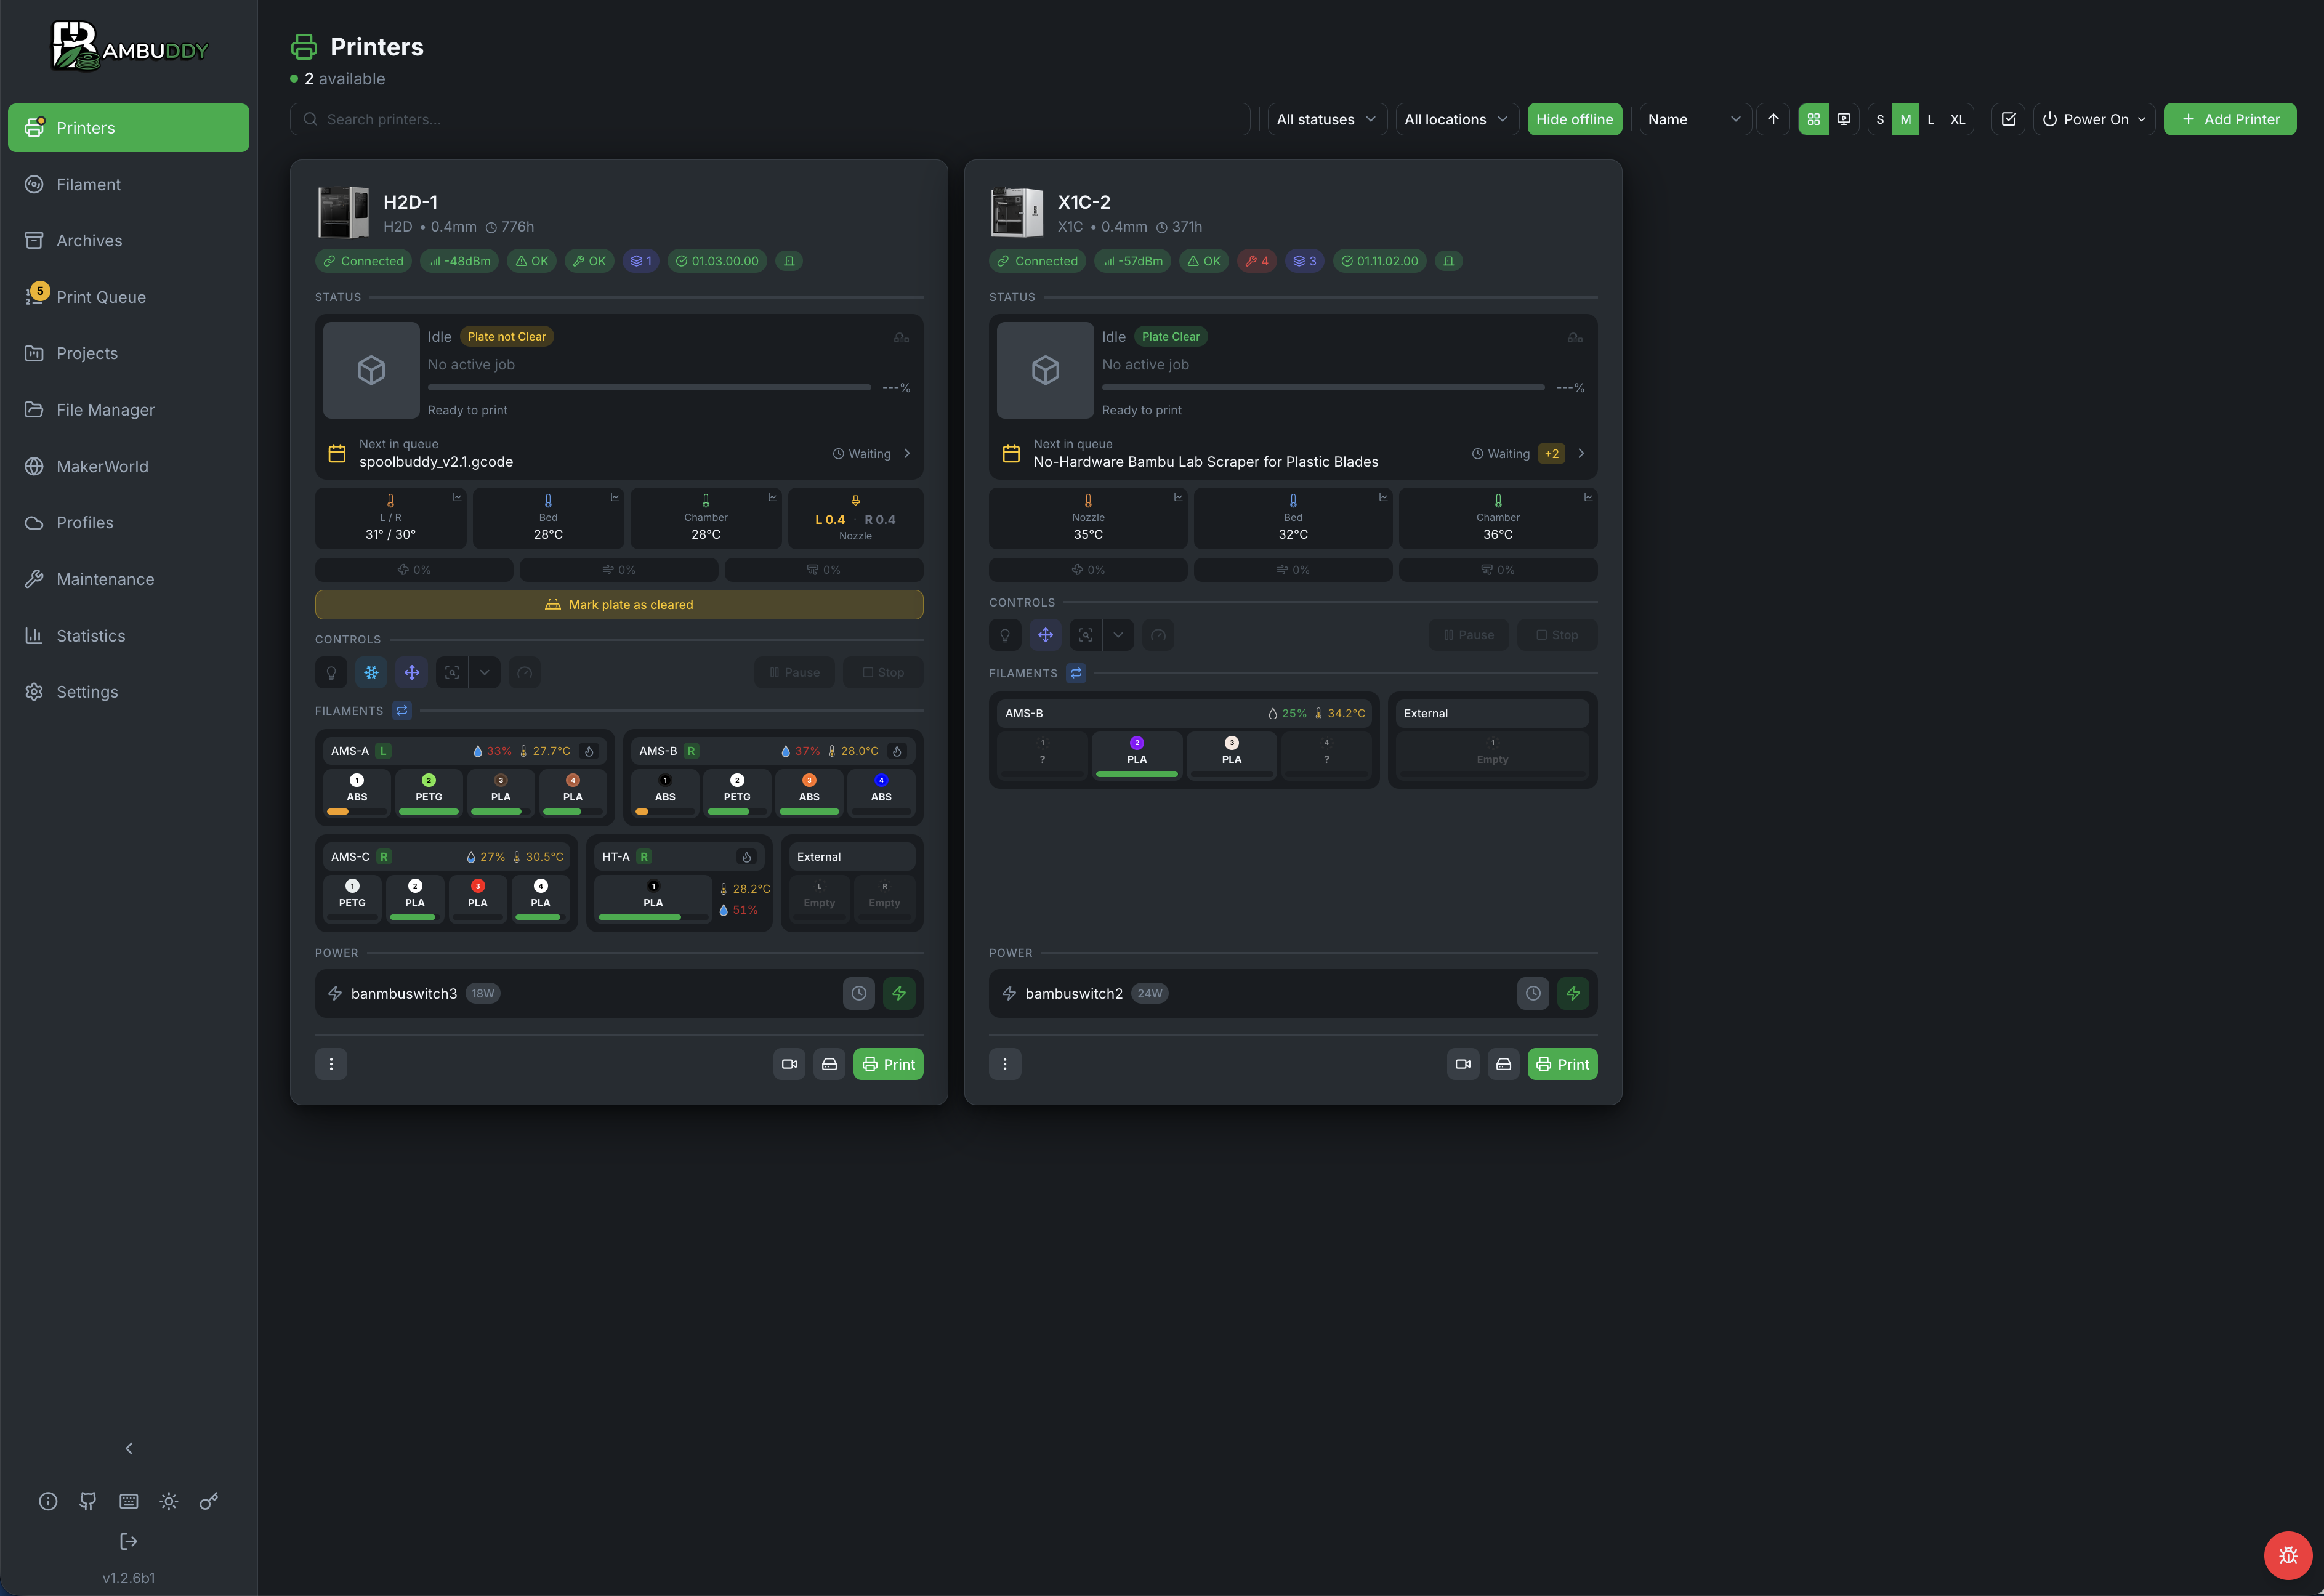The image size is (2324, 1596).
Task: Toggle sort direction arrow
Action: (x=1773, y=119)
